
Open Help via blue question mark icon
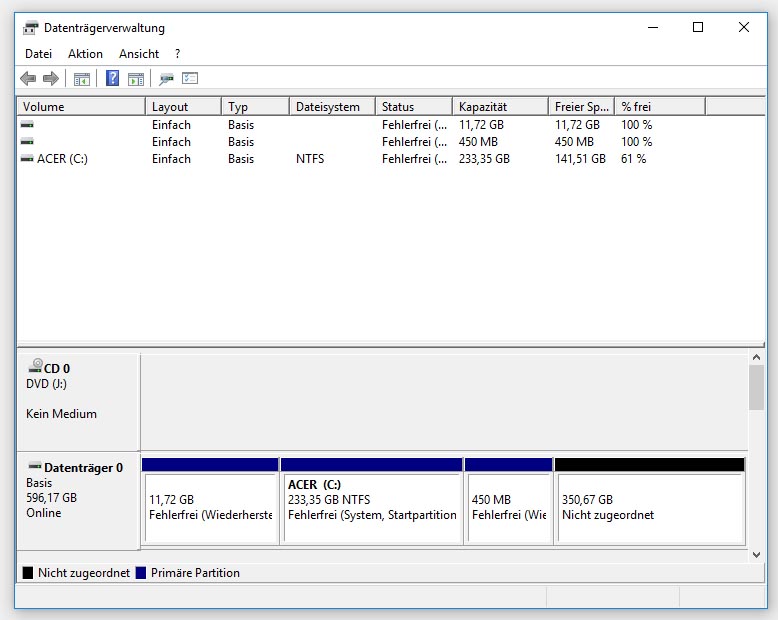113,79
